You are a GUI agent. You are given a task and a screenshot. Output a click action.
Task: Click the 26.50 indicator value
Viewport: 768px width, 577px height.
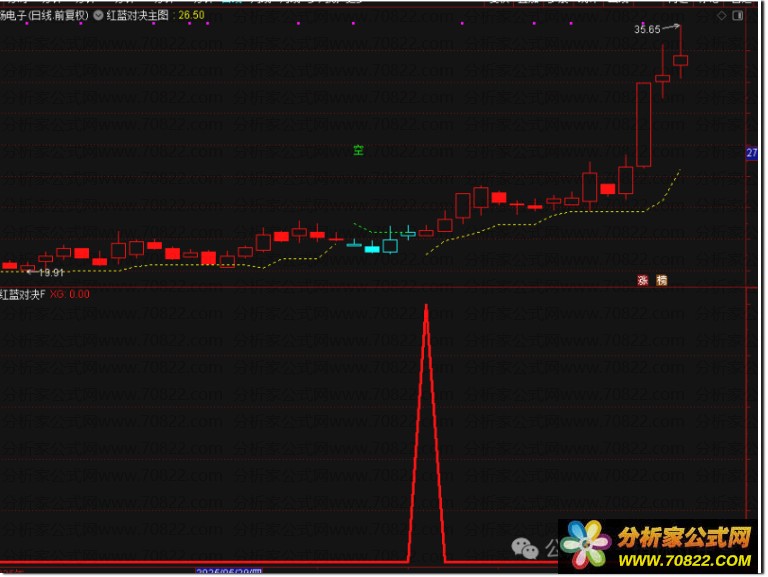tap(192, 15)
